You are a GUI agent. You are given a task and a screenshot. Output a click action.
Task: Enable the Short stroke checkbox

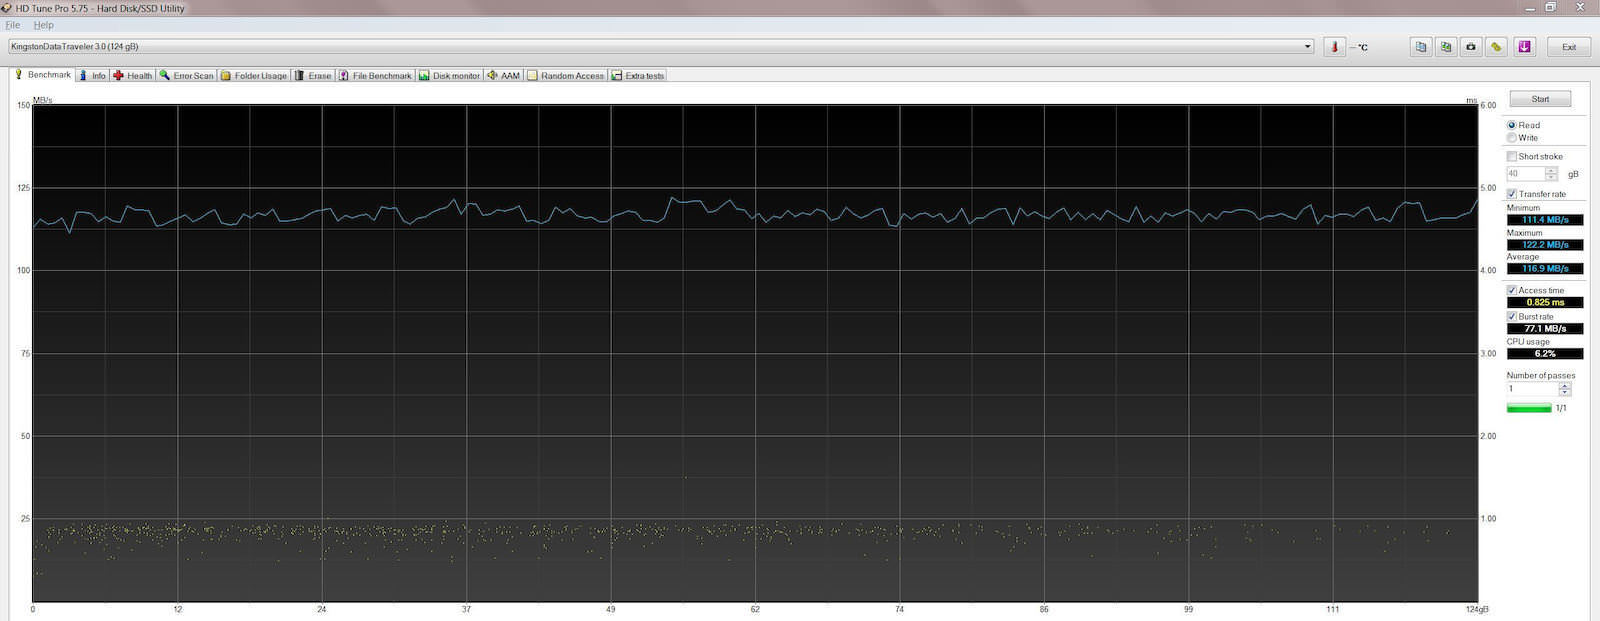point(1512,157)
